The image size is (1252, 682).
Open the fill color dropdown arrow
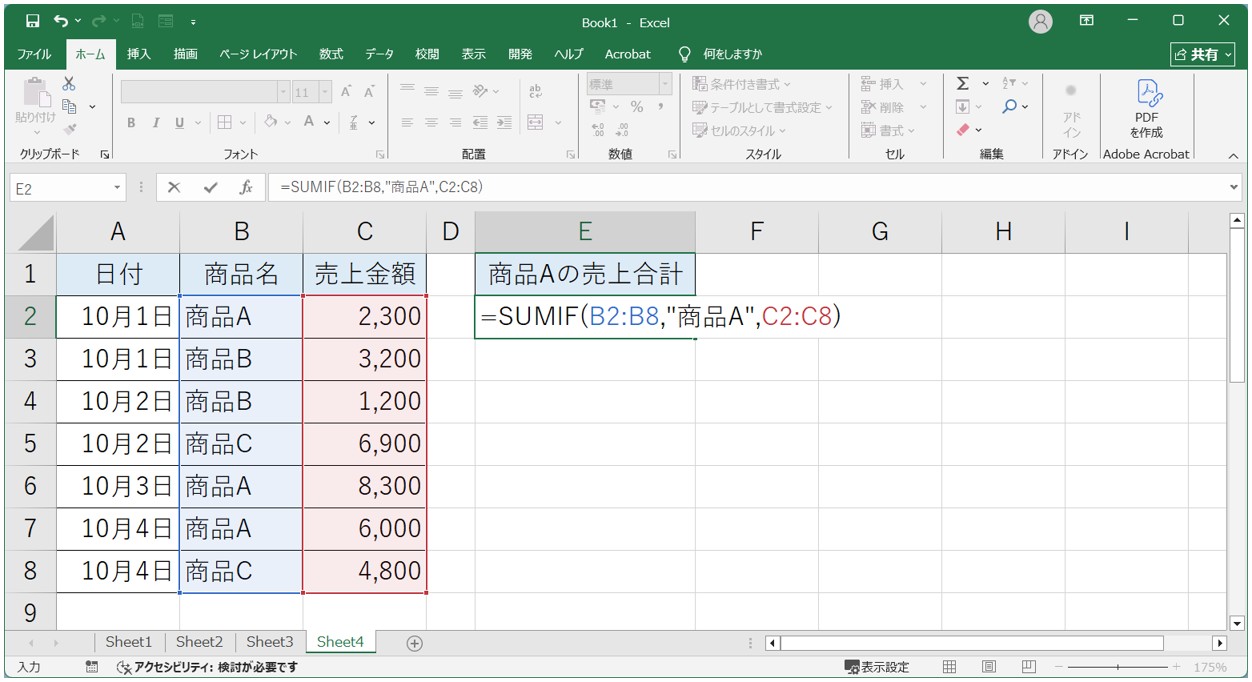(x=285, y=122)
